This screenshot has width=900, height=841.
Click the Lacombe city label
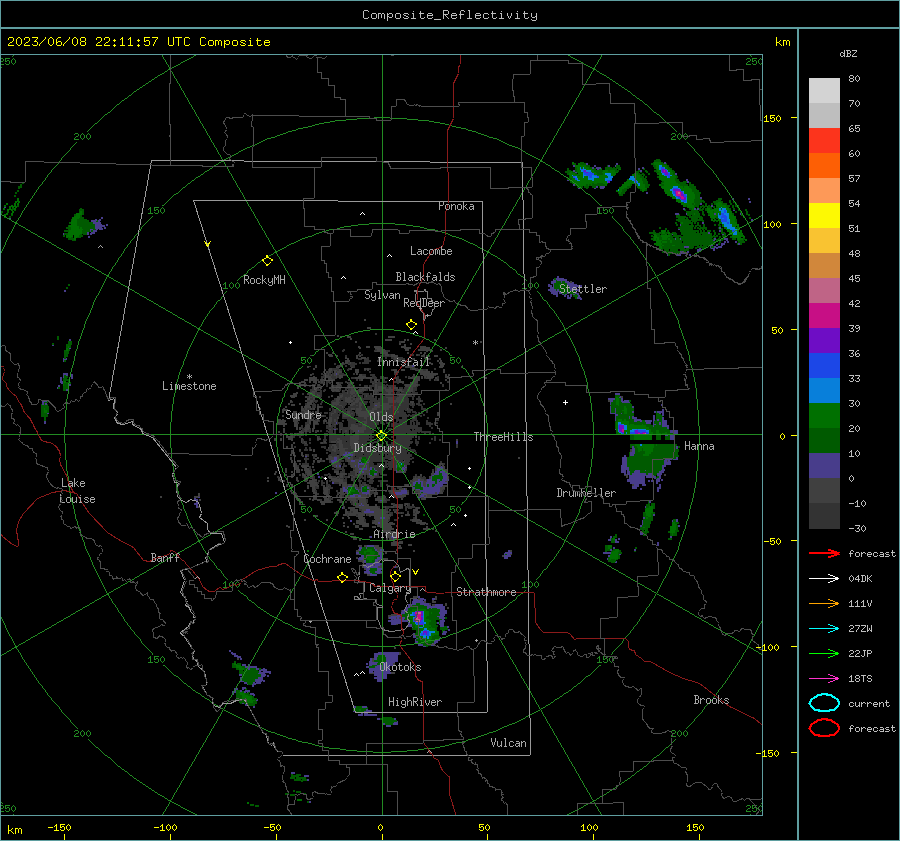(431, 251)
